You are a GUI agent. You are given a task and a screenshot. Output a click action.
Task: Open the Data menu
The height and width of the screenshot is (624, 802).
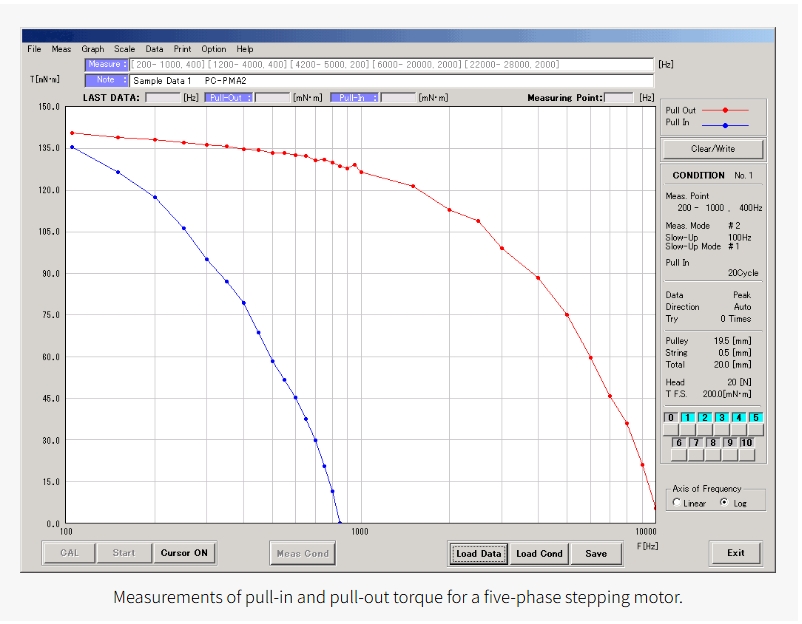coord(154,49)
